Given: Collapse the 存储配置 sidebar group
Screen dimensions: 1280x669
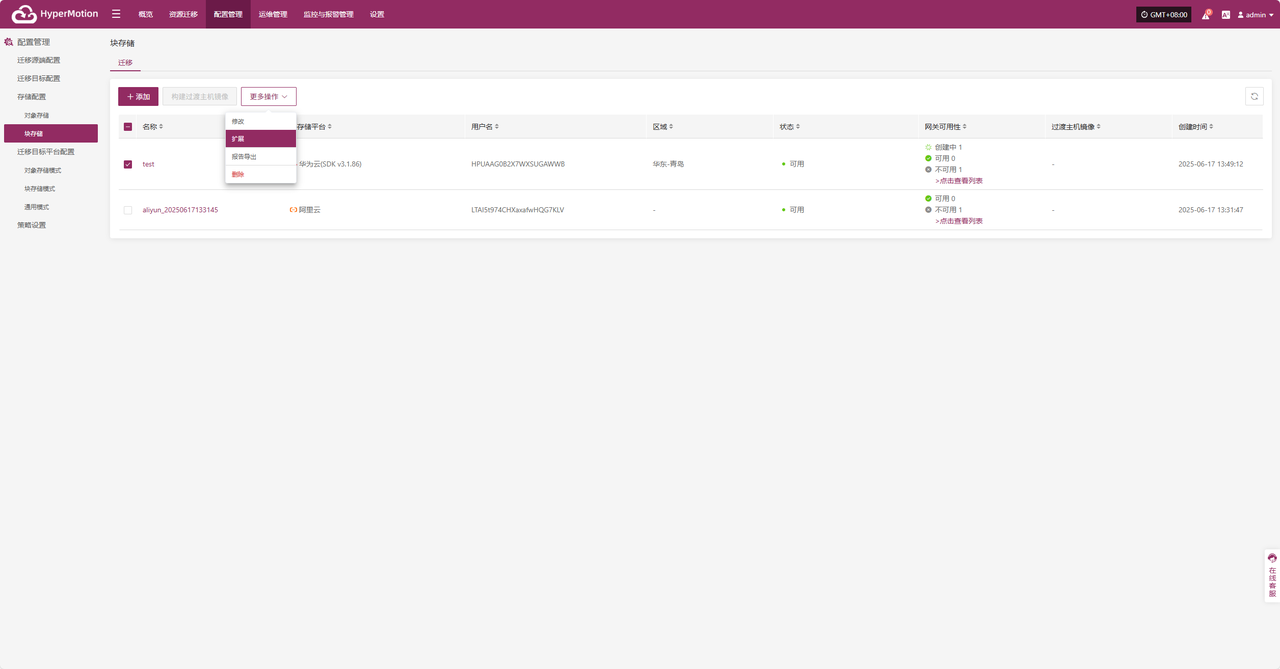Looking at the screenshot, I should point(31,97).
